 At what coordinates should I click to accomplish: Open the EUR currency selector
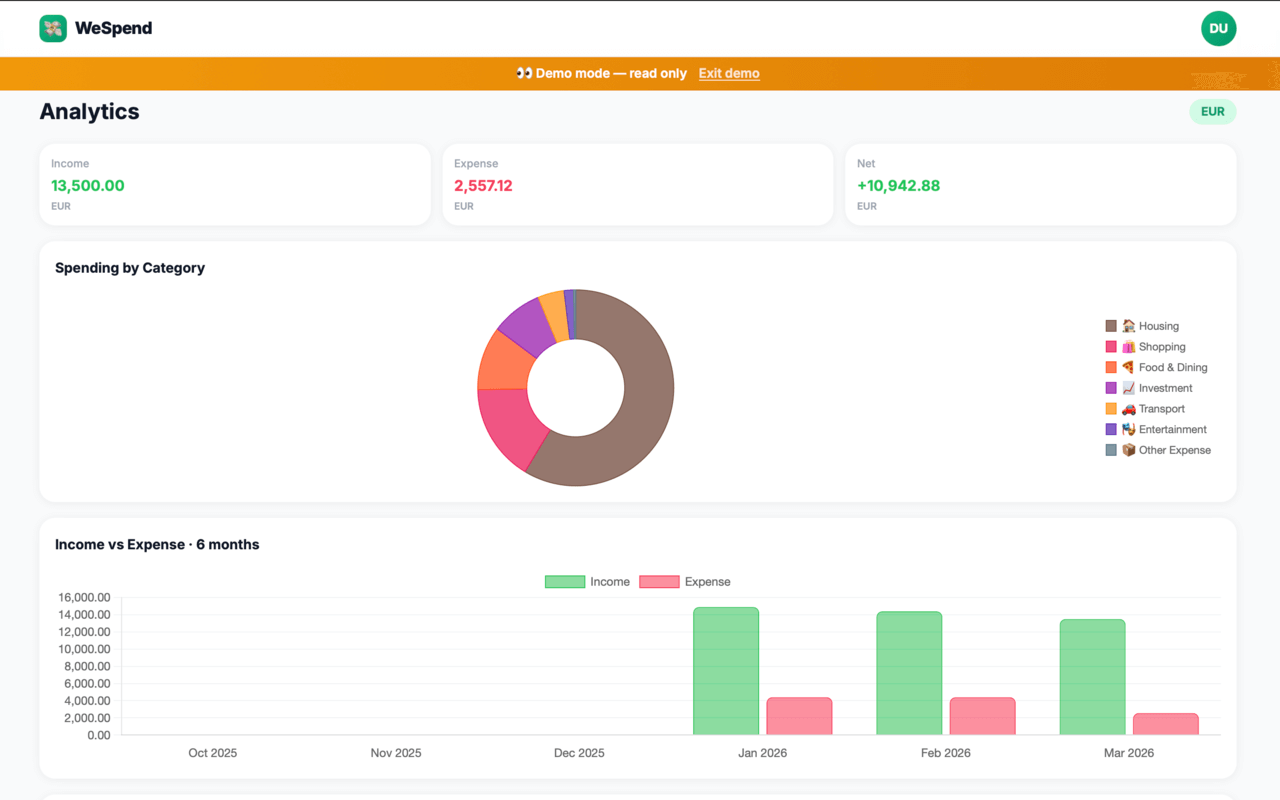[x=1213, y=111]
